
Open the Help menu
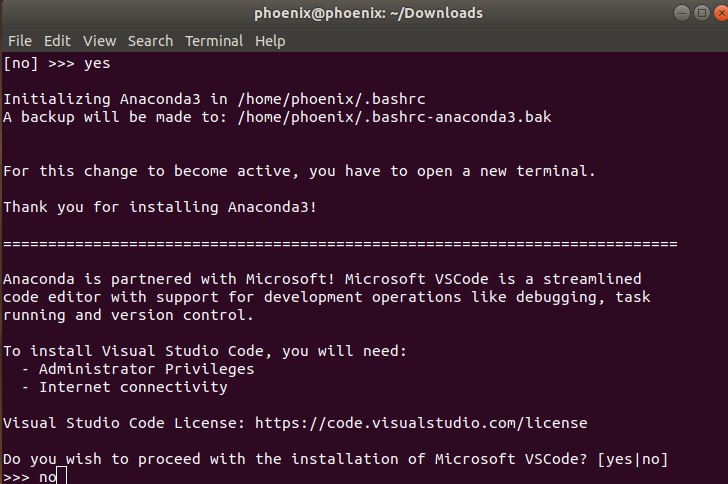coord(270,41)
